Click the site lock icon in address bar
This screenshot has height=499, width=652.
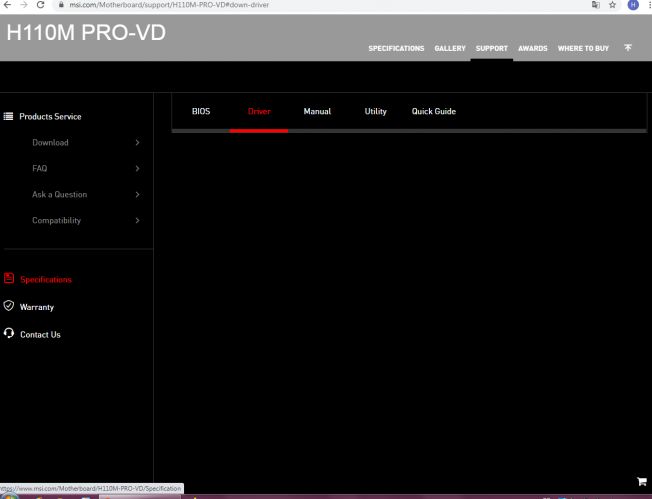pos(61,5)
